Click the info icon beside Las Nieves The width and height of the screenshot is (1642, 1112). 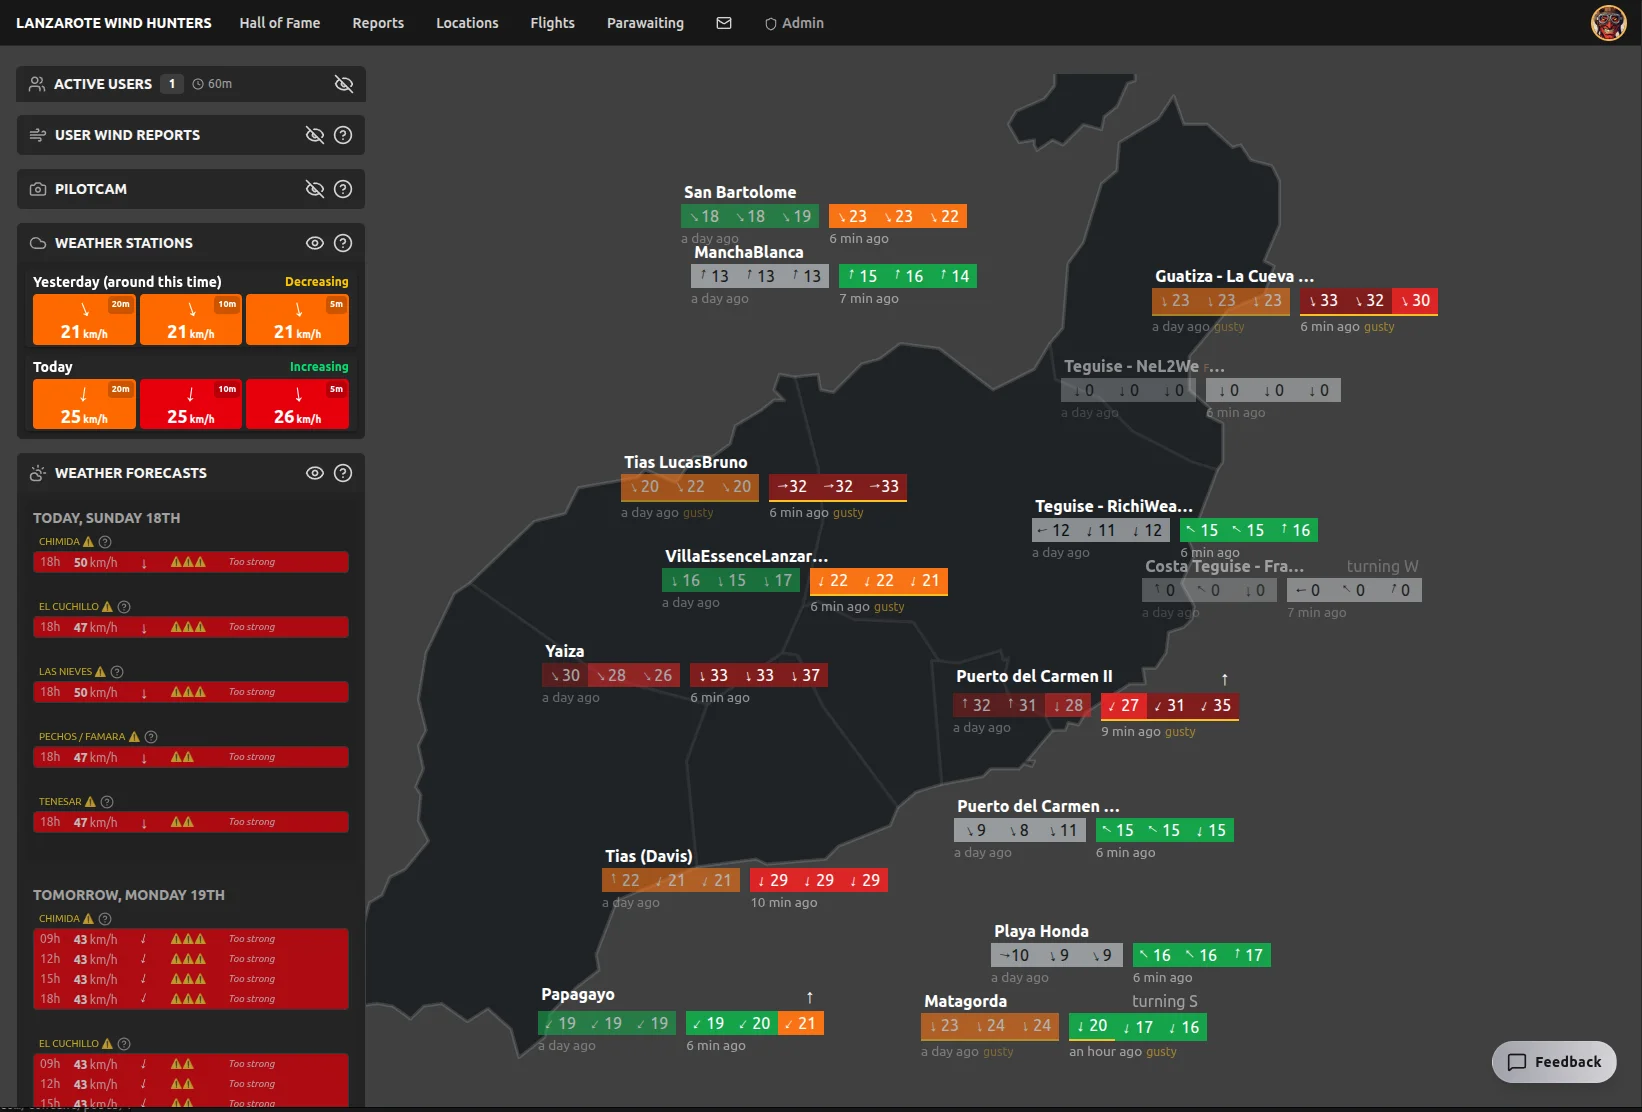coord(117,672)
